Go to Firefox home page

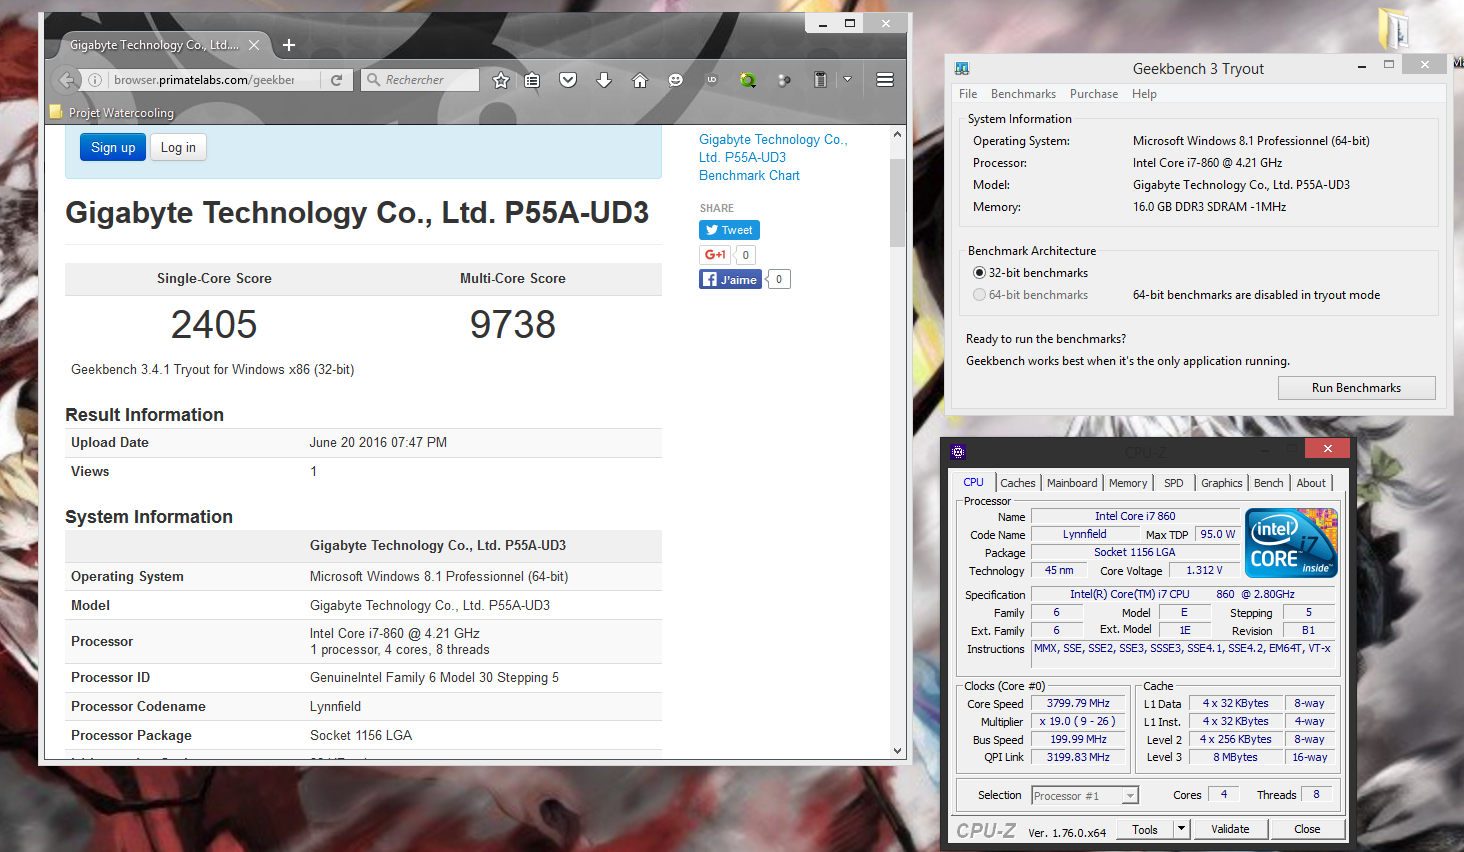640,80
